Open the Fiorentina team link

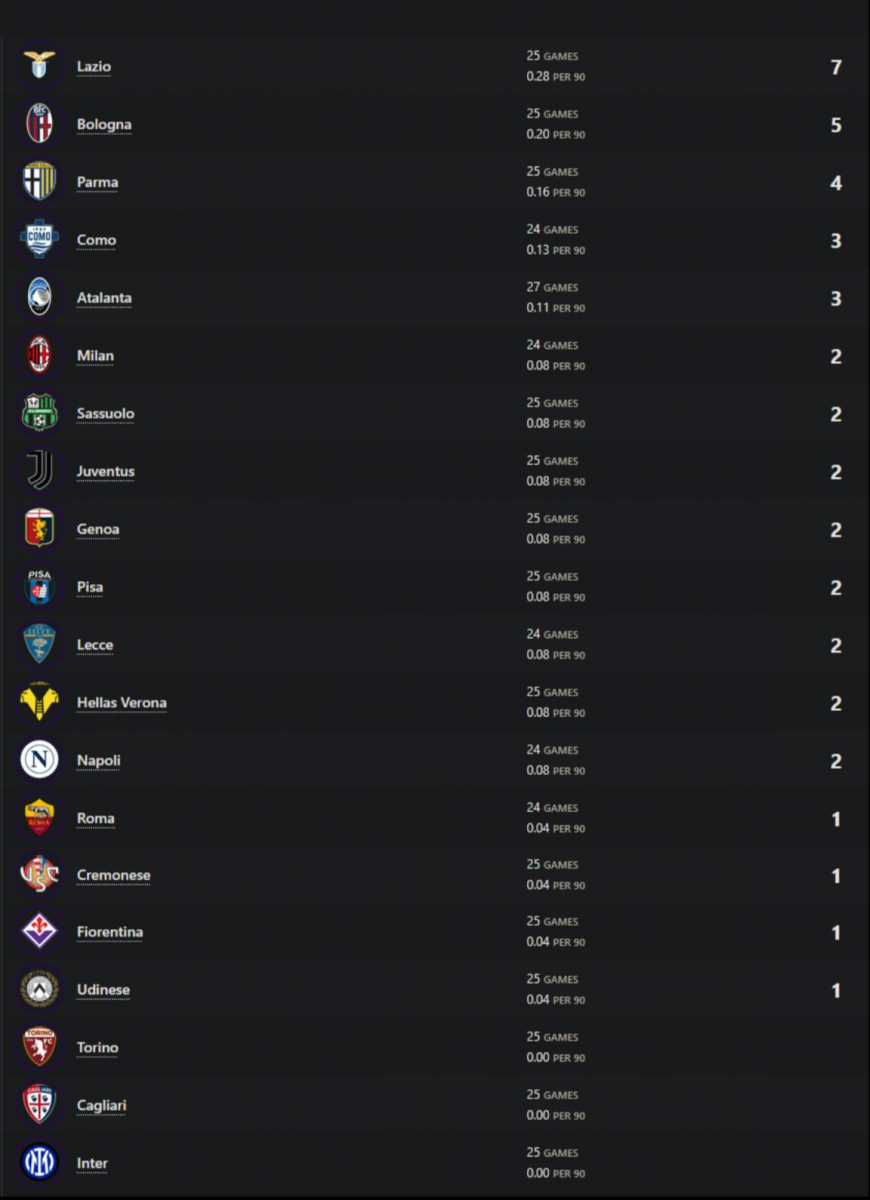[110, 932]
